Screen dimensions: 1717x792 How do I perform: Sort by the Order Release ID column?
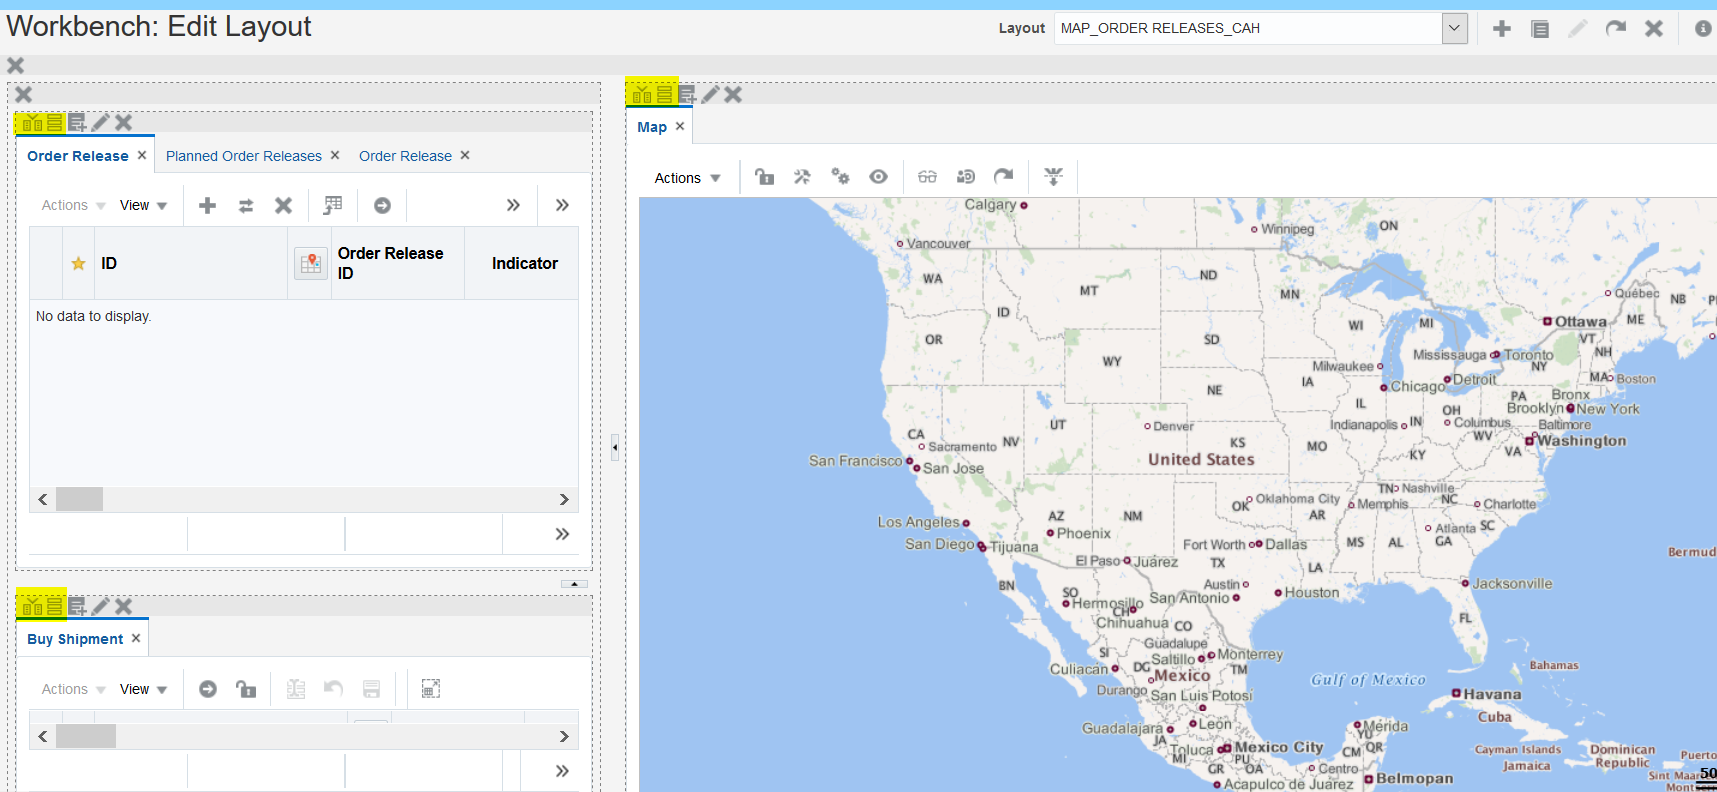[x=390, y=263]
